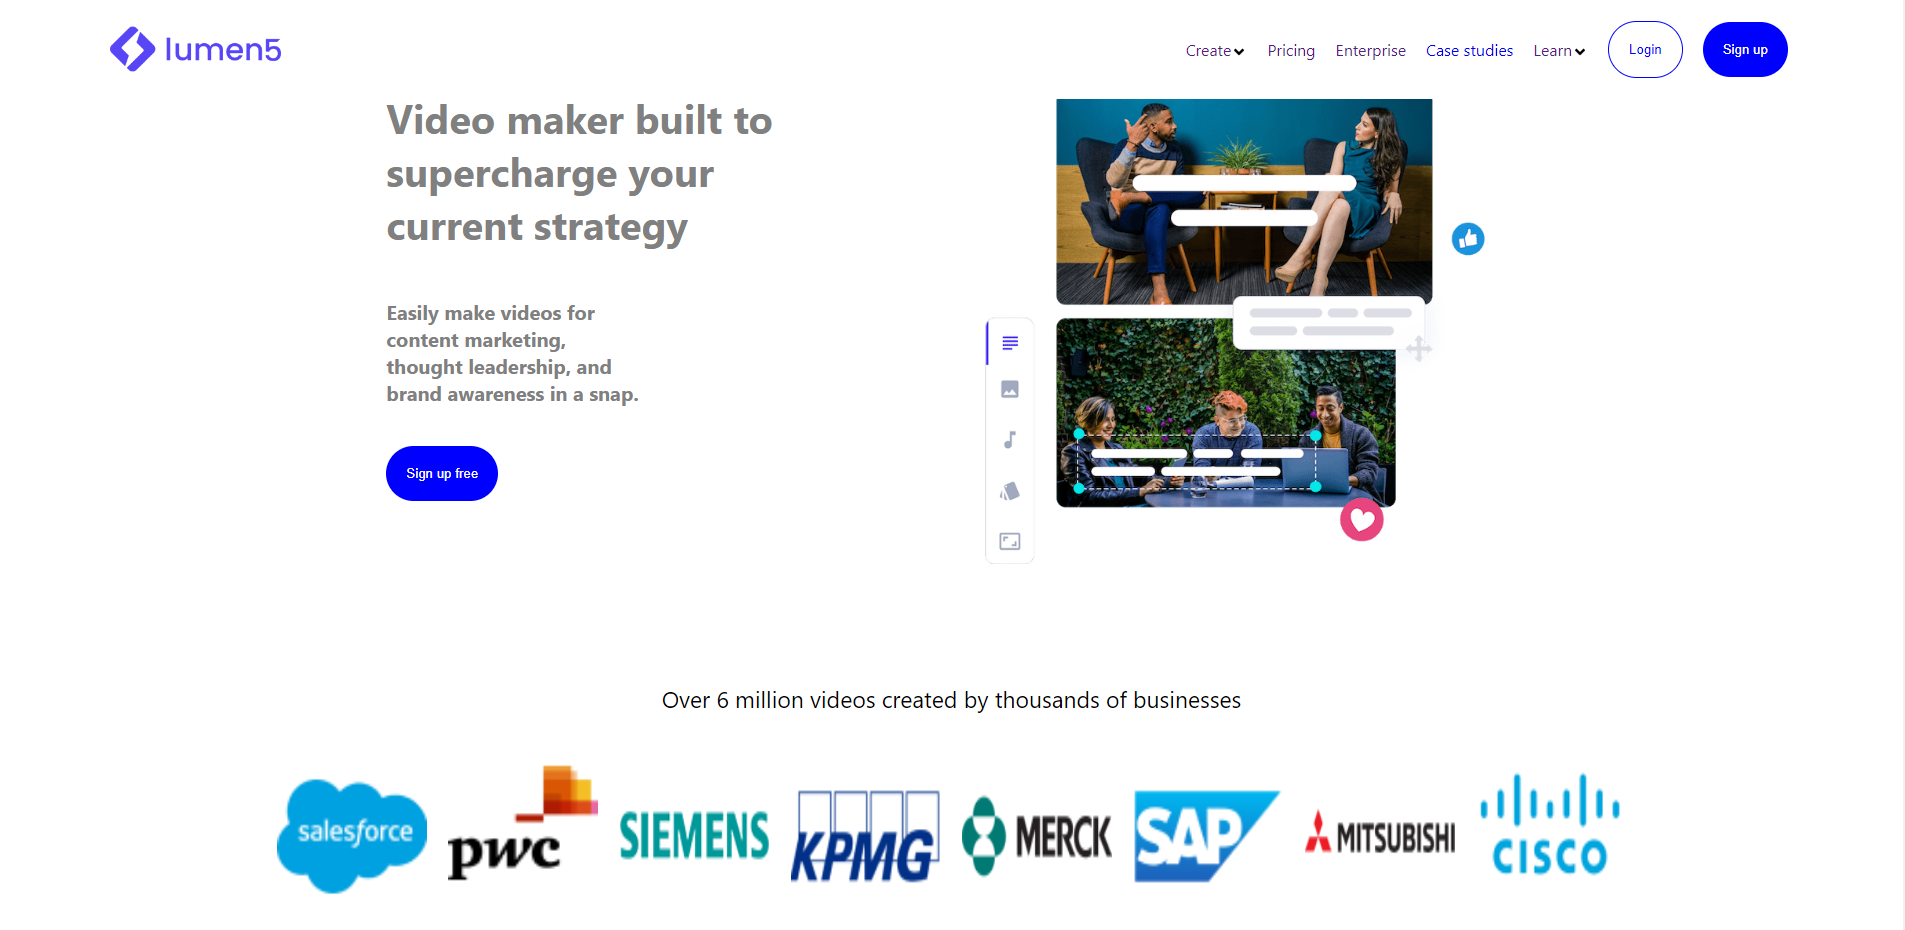Open the Case studies link
The width and height of the screenshot is (1905, 930).
(1469, 51)
